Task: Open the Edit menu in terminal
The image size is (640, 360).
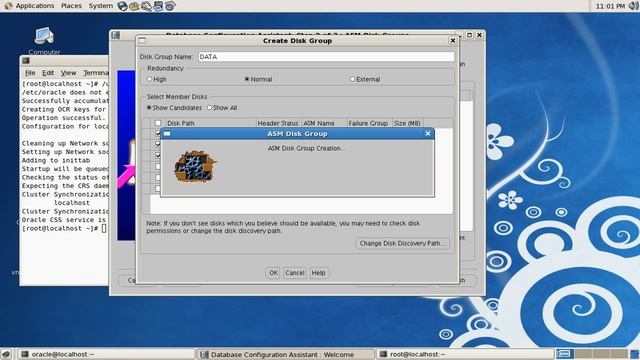Action: coord(48,73)
